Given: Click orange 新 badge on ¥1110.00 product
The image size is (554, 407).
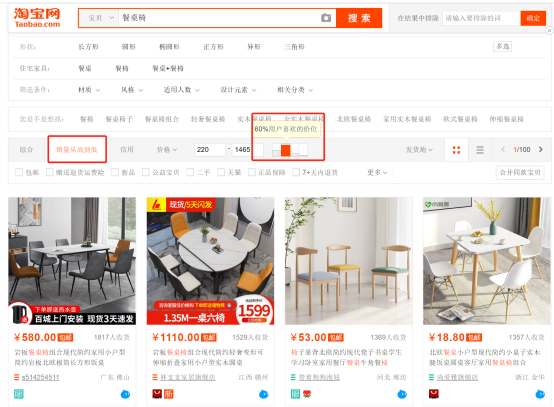Looking at the screenshot, I should tap(169, 394).
